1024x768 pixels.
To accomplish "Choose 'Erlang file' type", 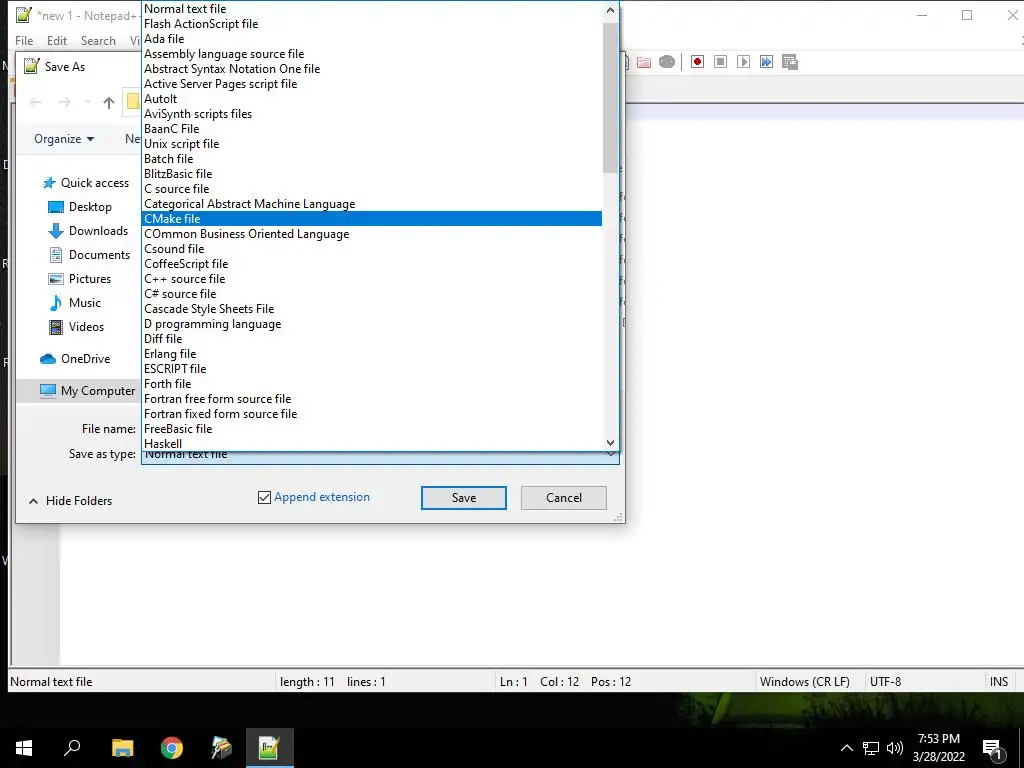I will pos(372,354).
